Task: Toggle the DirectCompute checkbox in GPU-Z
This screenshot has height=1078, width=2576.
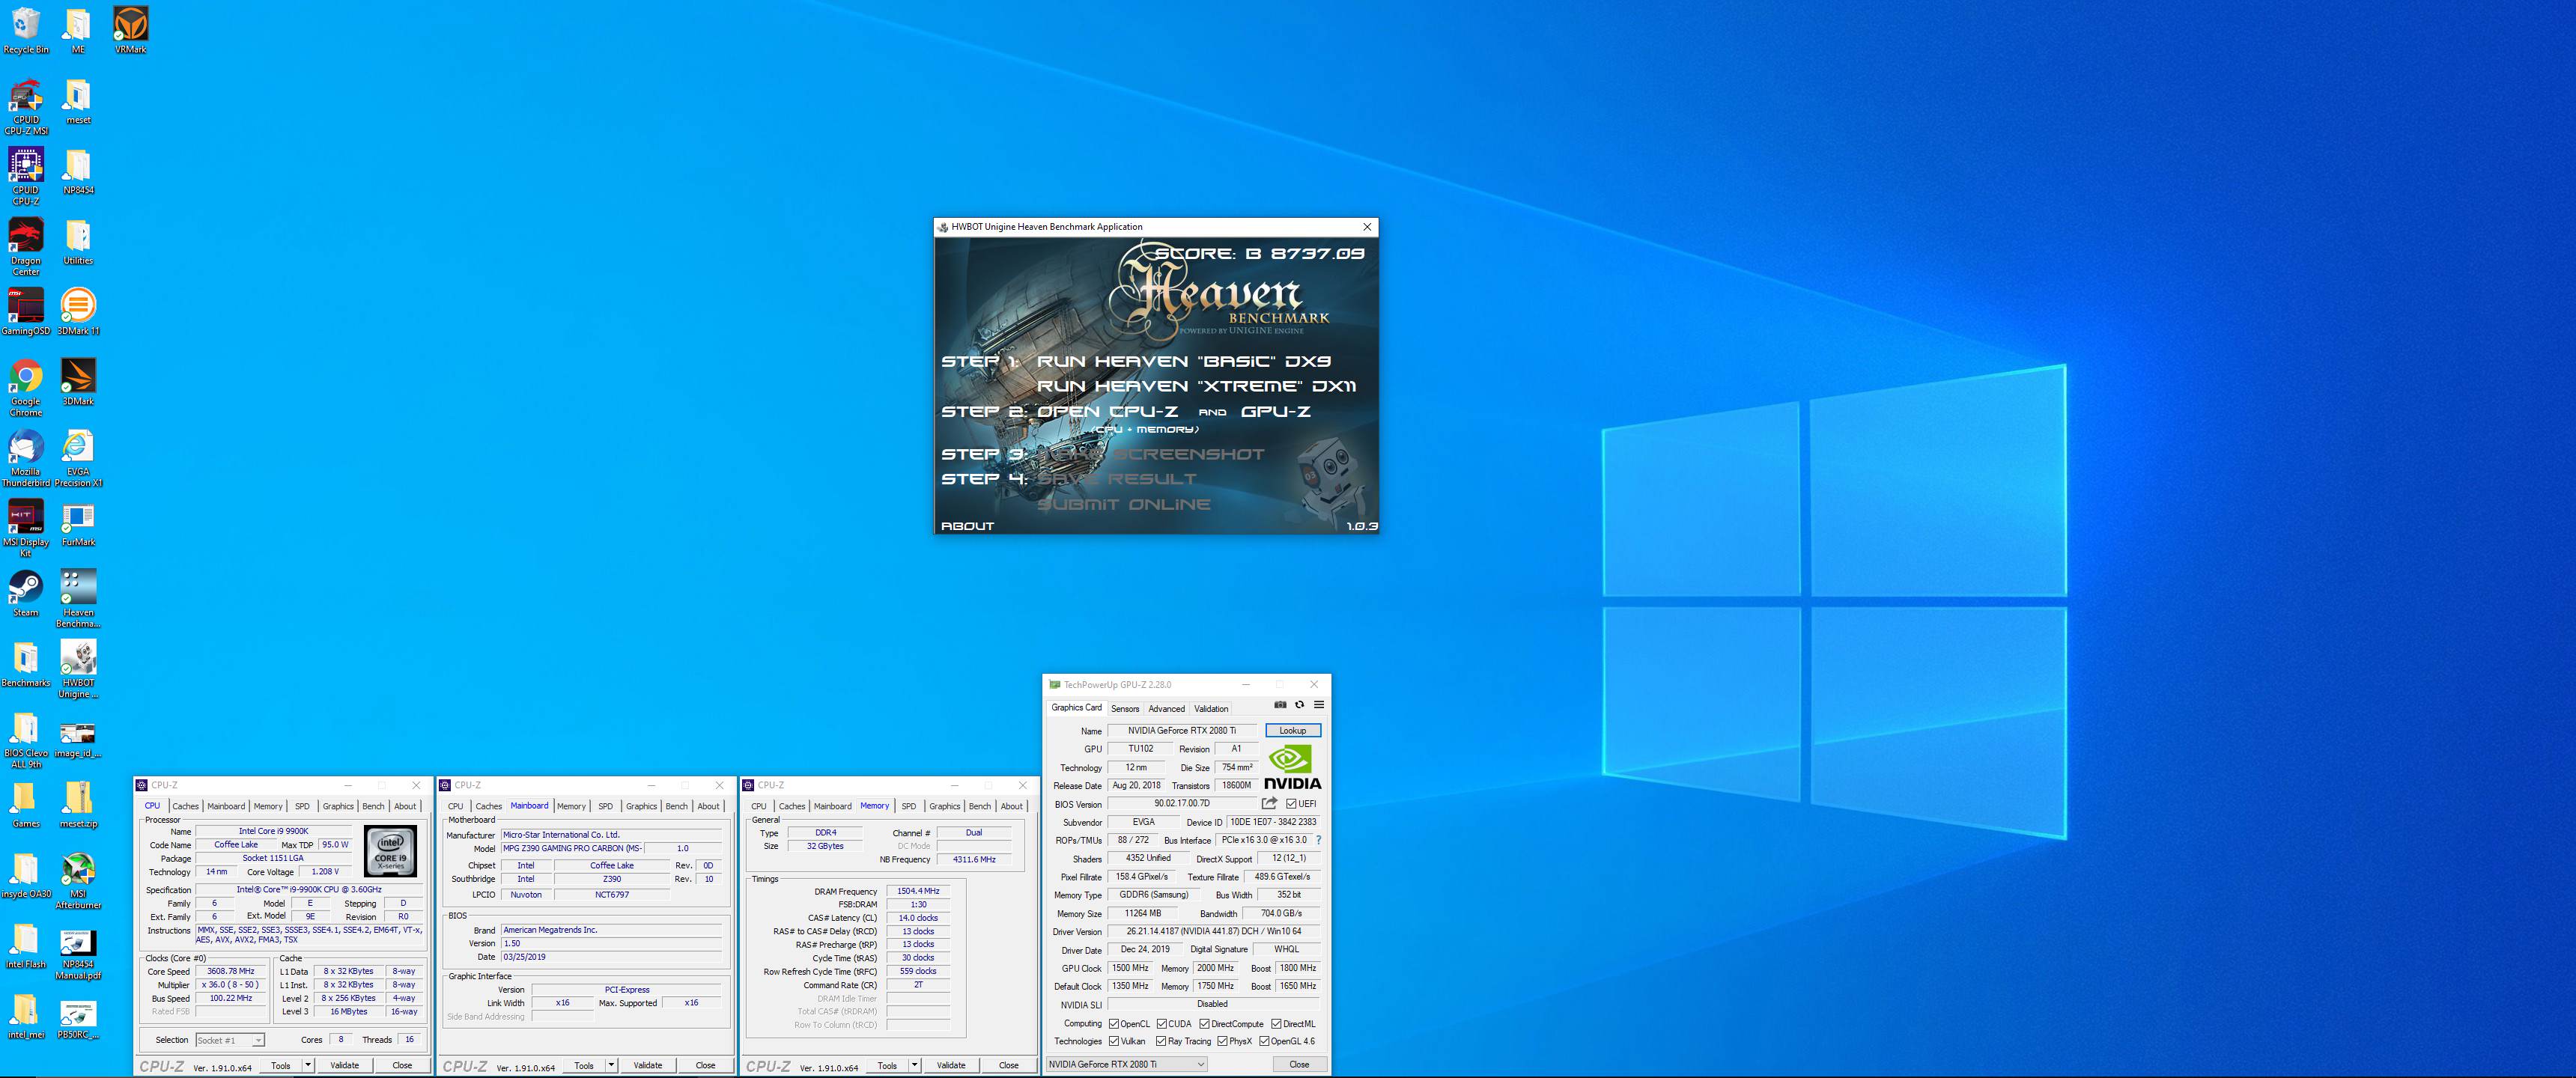Action: point(1204,1024)
